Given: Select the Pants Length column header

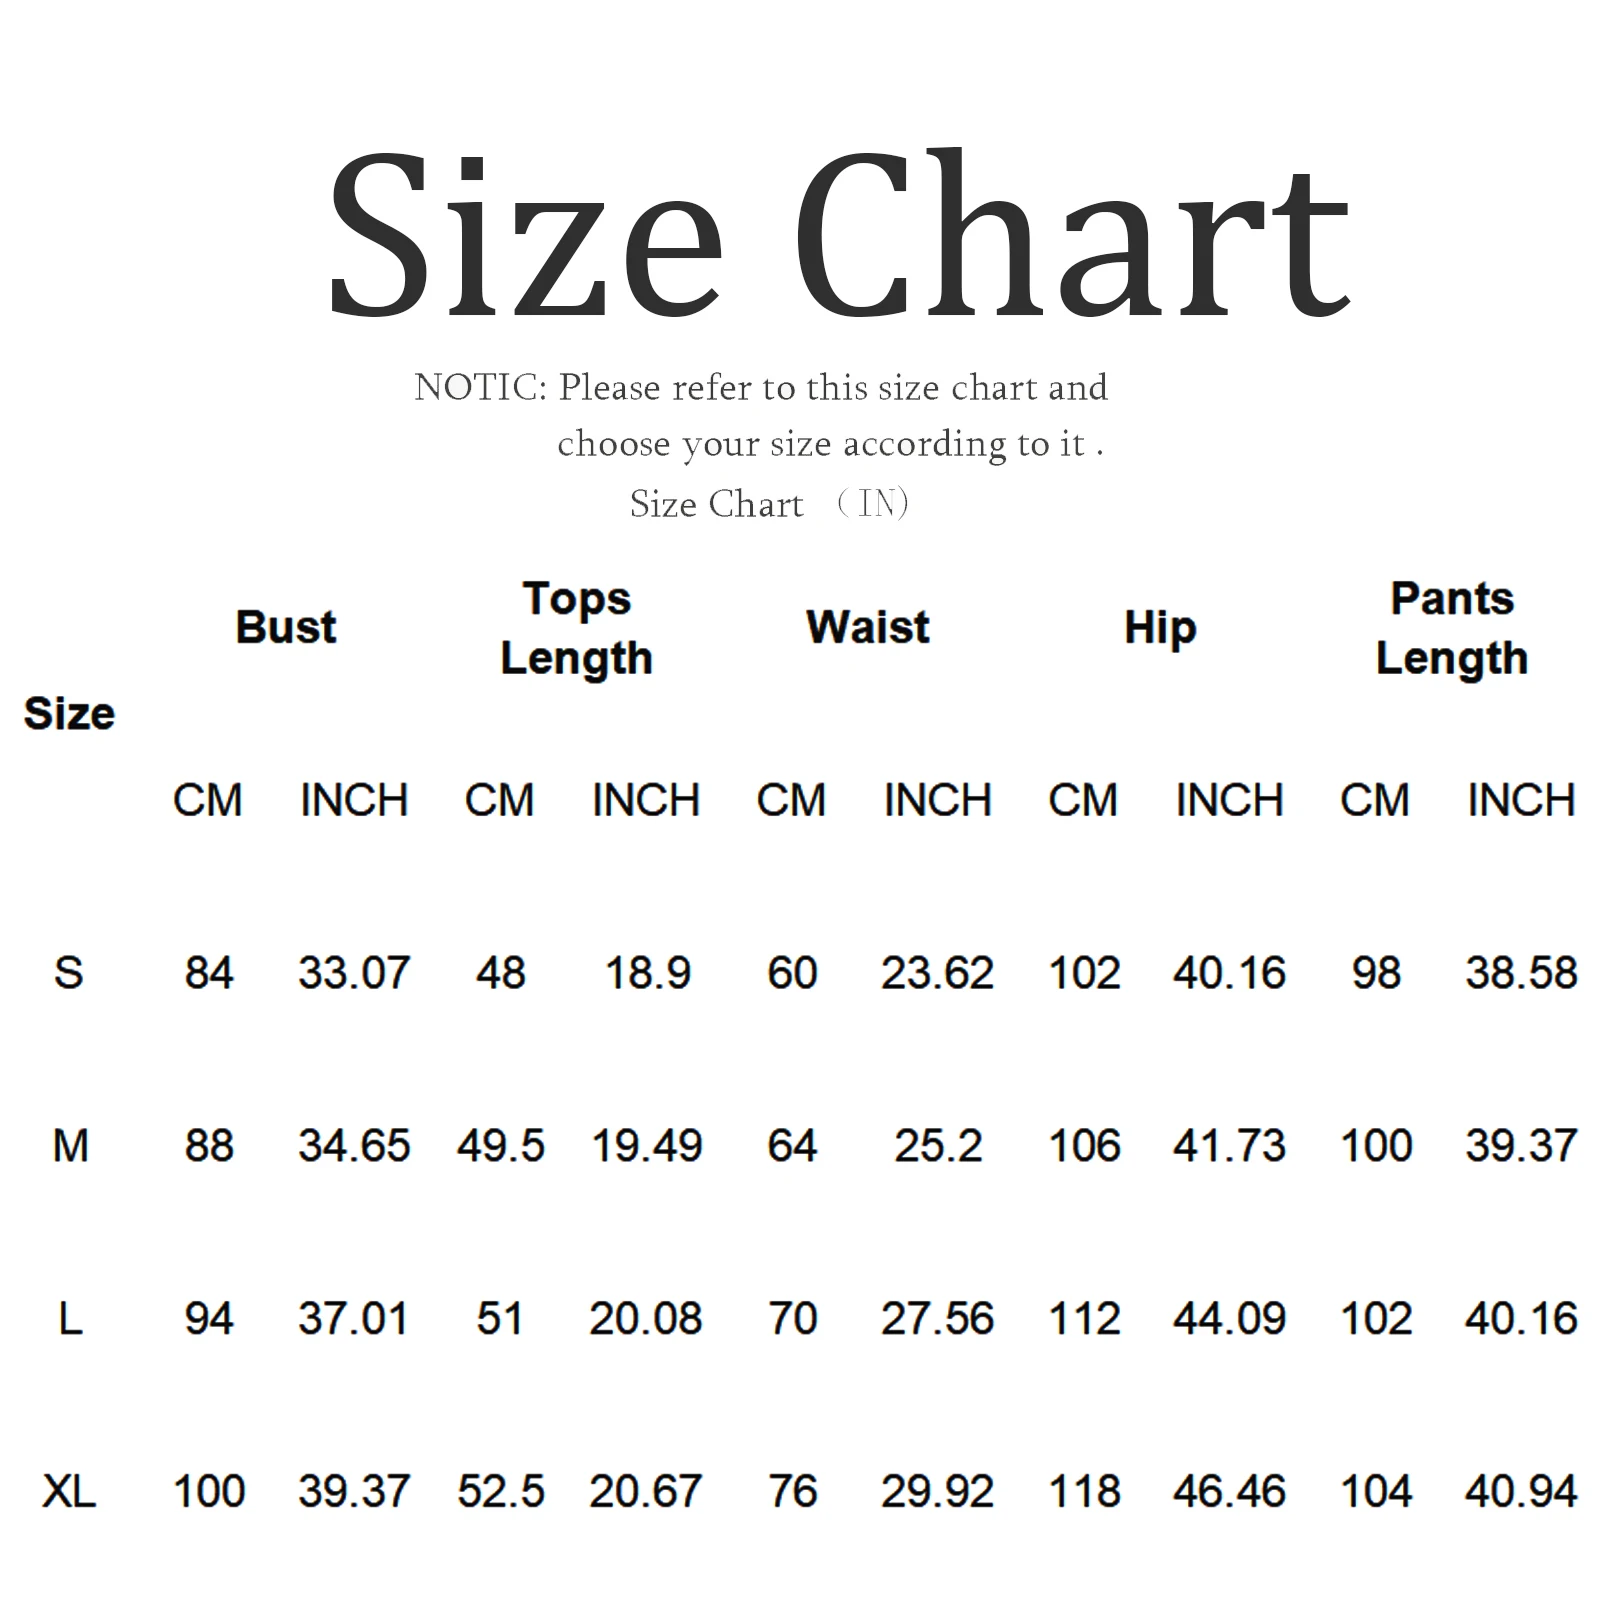Looking at the screenshot, I should pos(1452,628).
